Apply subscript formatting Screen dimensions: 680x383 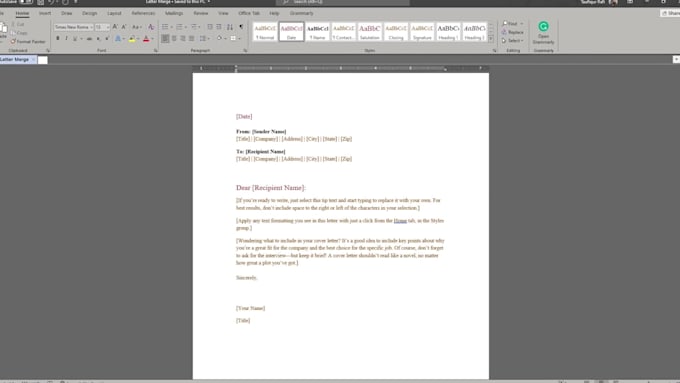pyautogui.click(x=98, y=39)
